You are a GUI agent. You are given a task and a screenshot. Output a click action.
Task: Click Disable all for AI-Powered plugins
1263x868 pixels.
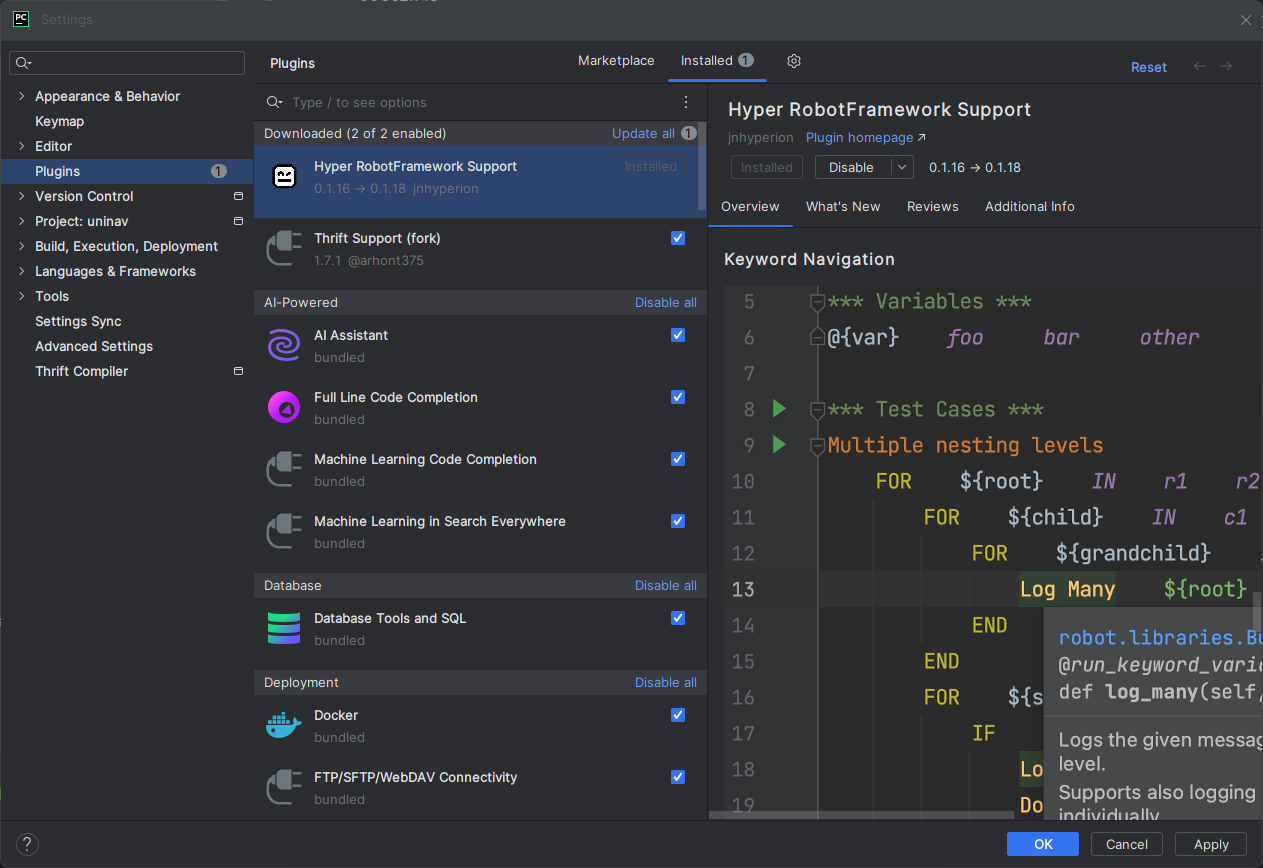pyautogui.click(x=666, y=302)
